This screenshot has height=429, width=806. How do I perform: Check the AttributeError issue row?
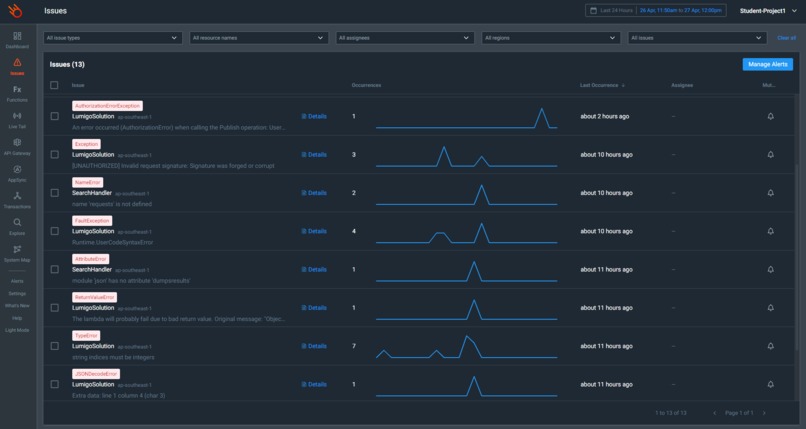coord(54,270)
